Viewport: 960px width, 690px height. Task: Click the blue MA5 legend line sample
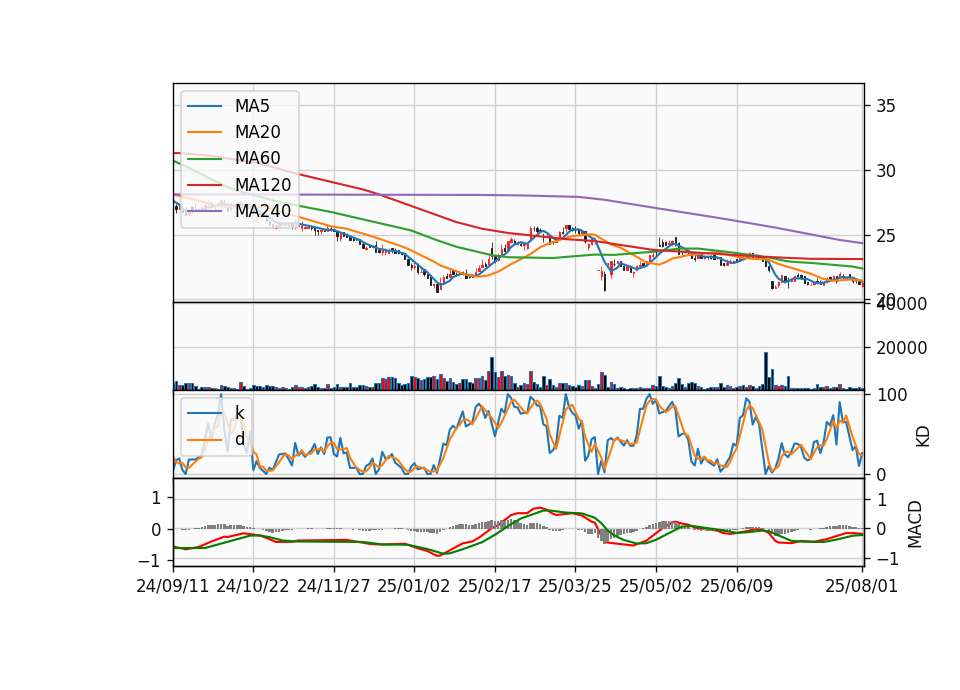tap(204, 106)
